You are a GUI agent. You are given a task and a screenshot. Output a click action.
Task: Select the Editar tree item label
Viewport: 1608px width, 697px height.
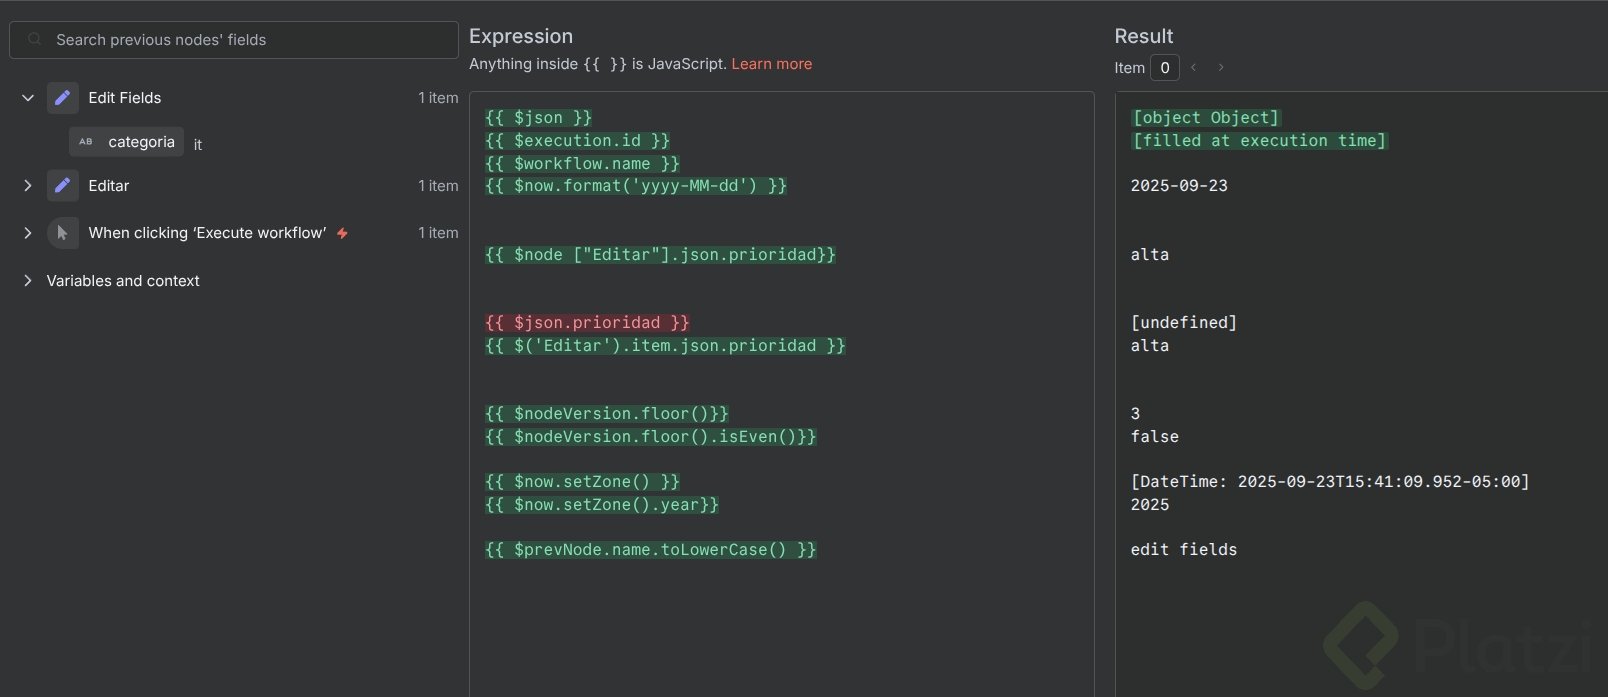(x=109, y=186)
